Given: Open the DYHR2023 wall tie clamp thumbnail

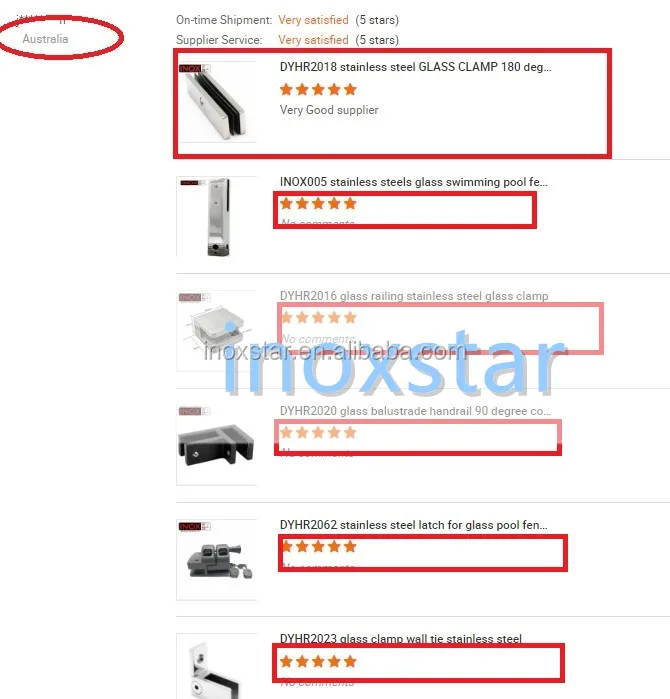Looking at the screenshot, I should tap(217, 666).
